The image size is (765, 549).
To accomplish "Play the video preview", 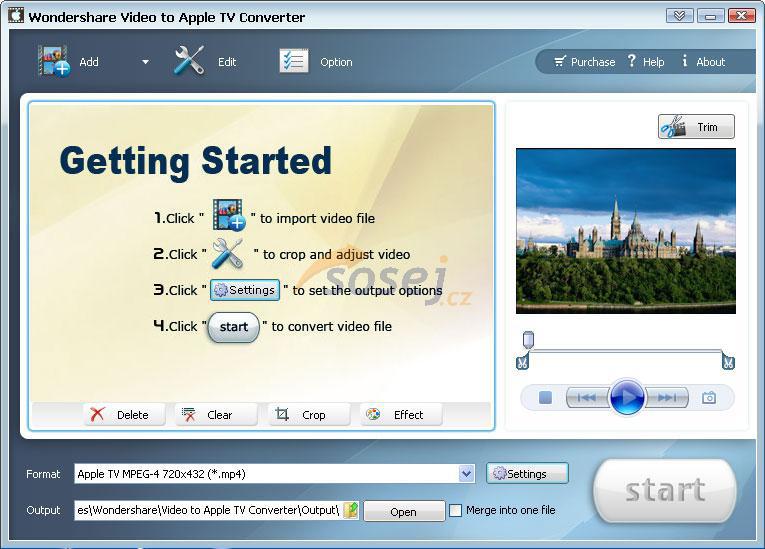I will 627,397.
